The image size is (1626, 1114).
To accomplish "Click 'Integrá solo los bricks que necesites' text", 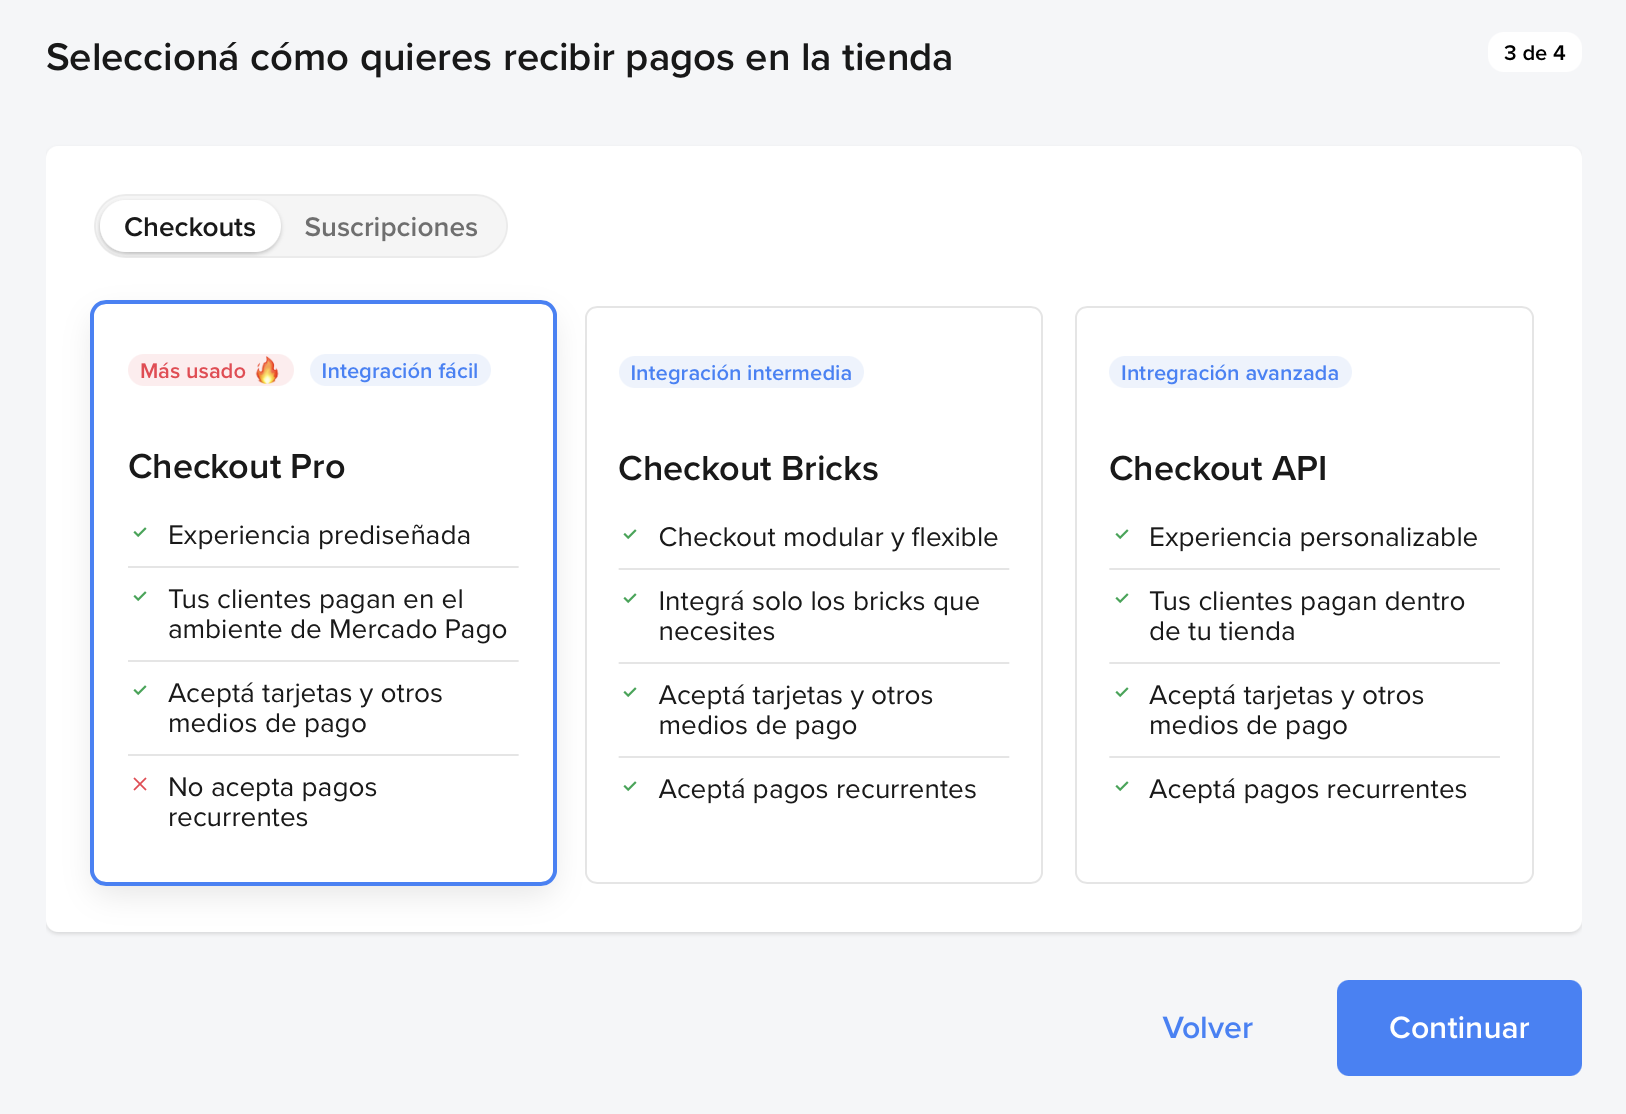I will point(819,616).
